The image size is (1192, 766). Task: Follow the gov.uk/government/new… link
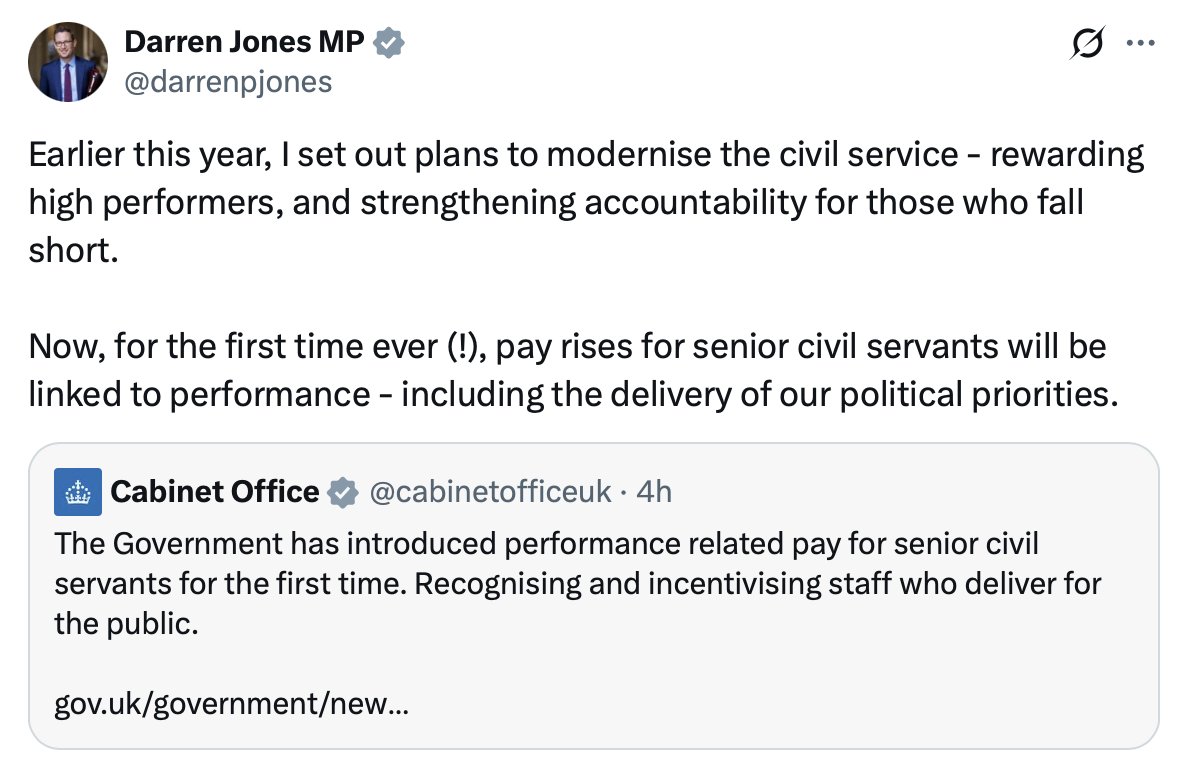(x=232, y=704)
